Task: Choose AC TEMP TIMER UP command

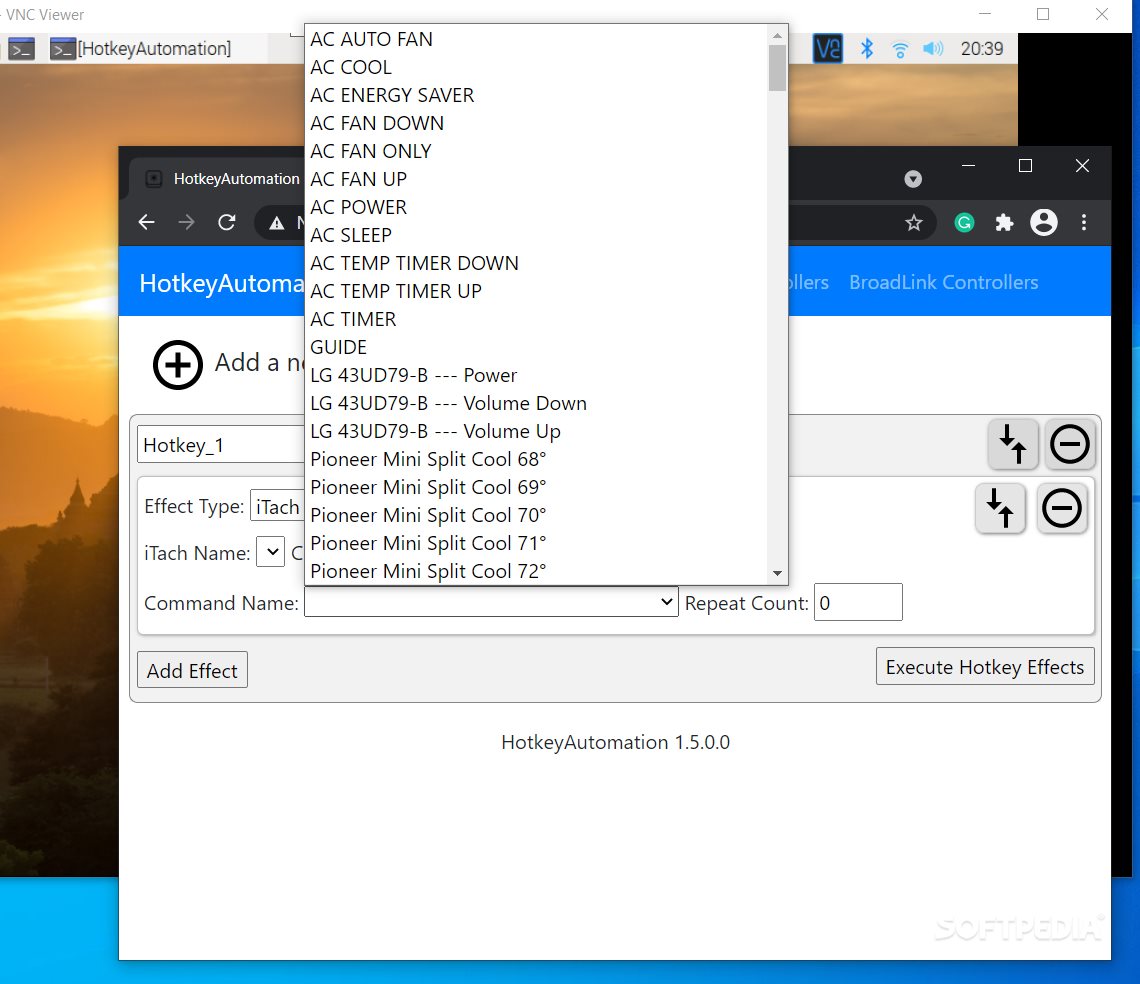Action: (x=536, y=291)
